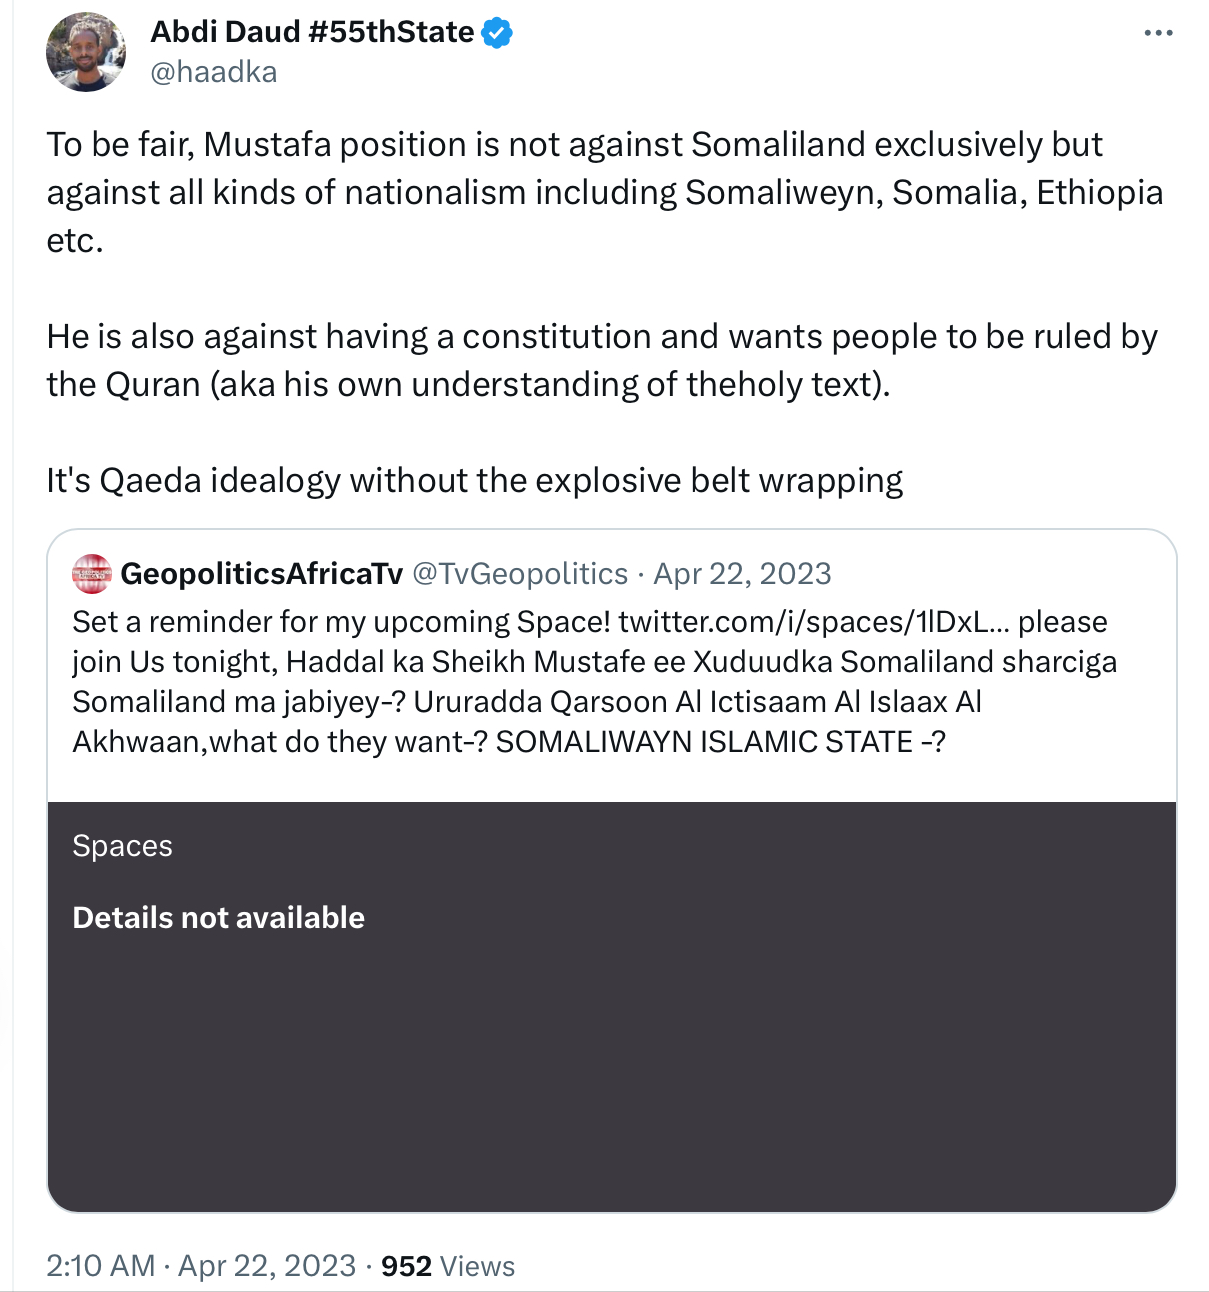Screen dimensions: 1209x1292
Task: Open the three-dot more options menu
Action: pos(1158,33)
